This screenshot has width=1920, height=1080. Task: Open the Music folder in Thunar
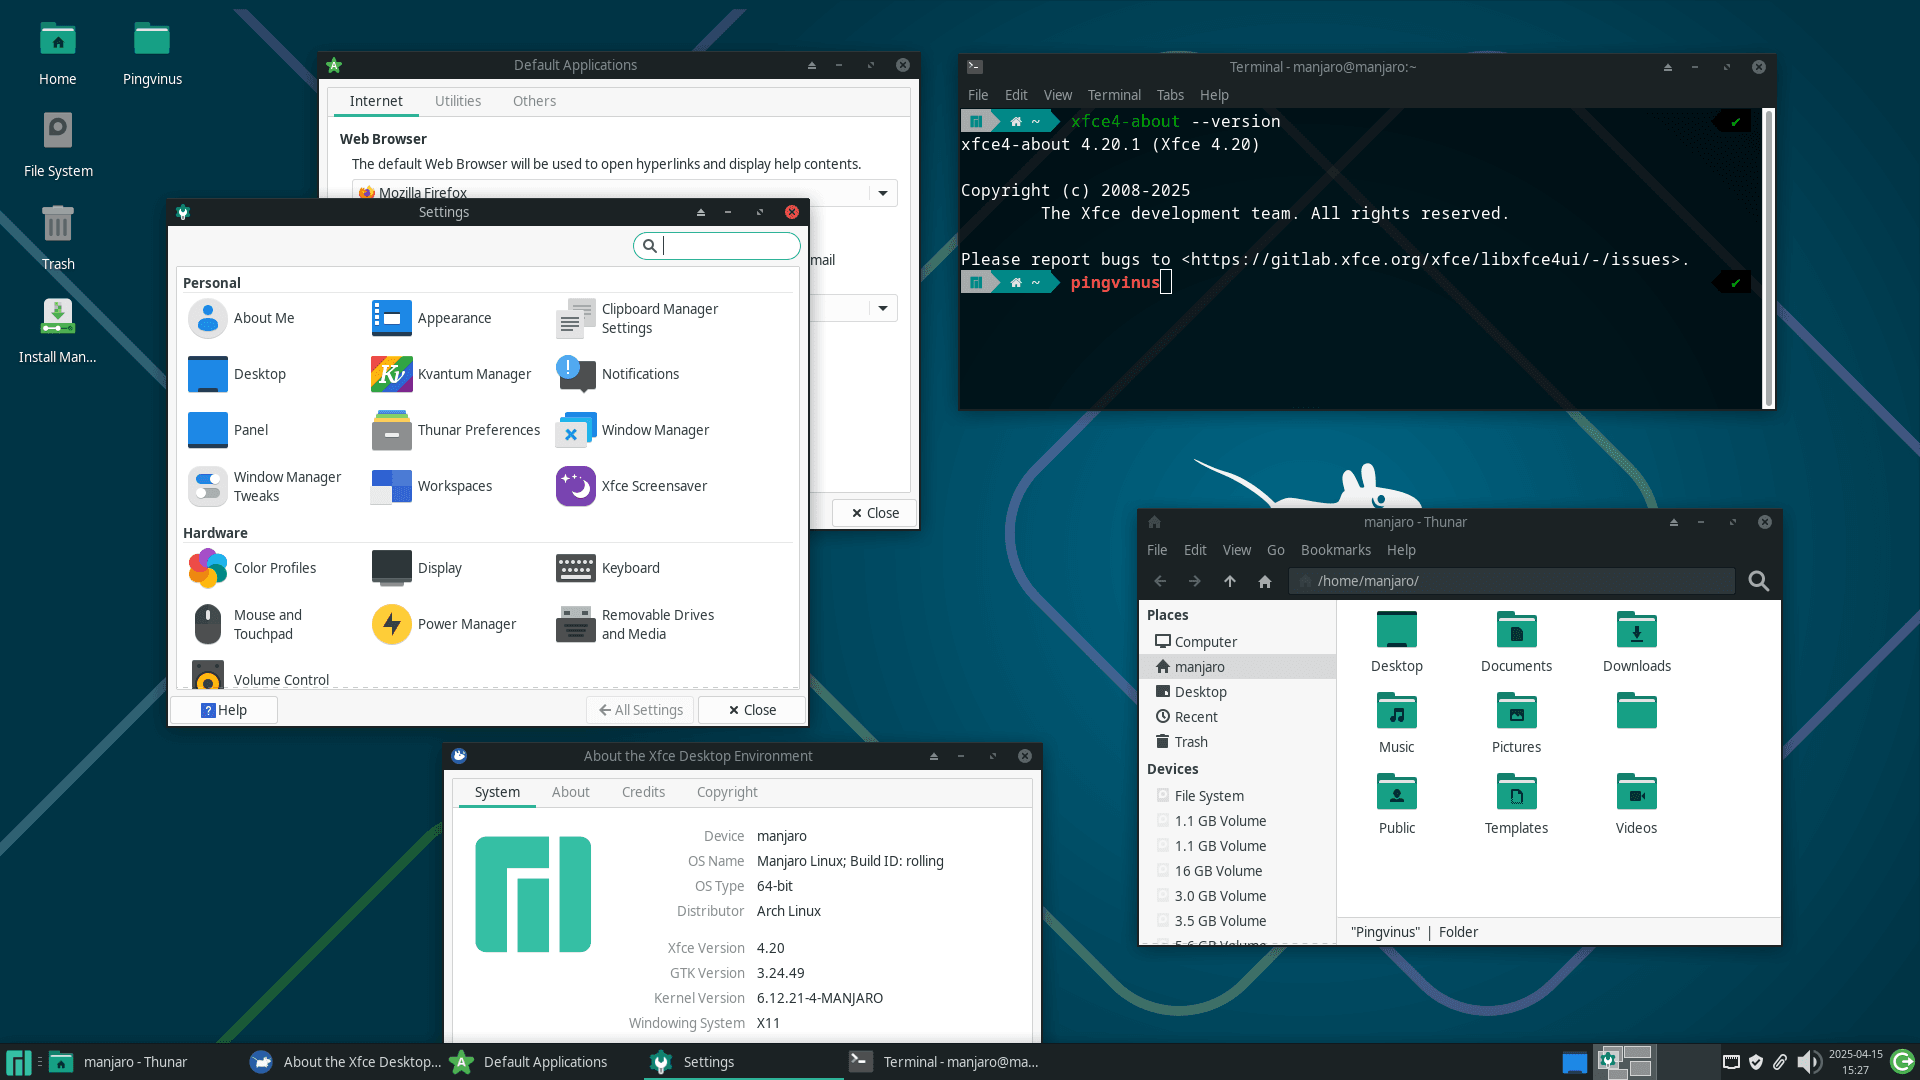1396,723
